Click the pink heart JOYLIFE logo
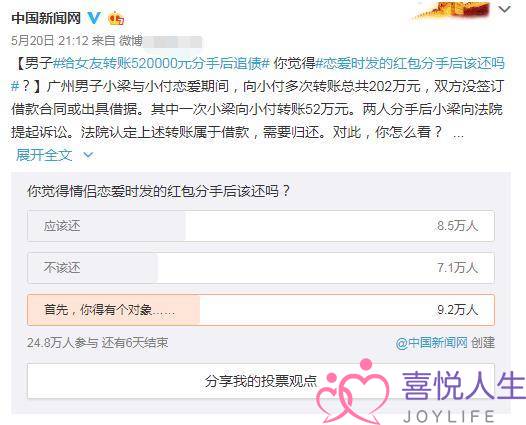This screenshot has height=425, width=526. click(352, 391)
